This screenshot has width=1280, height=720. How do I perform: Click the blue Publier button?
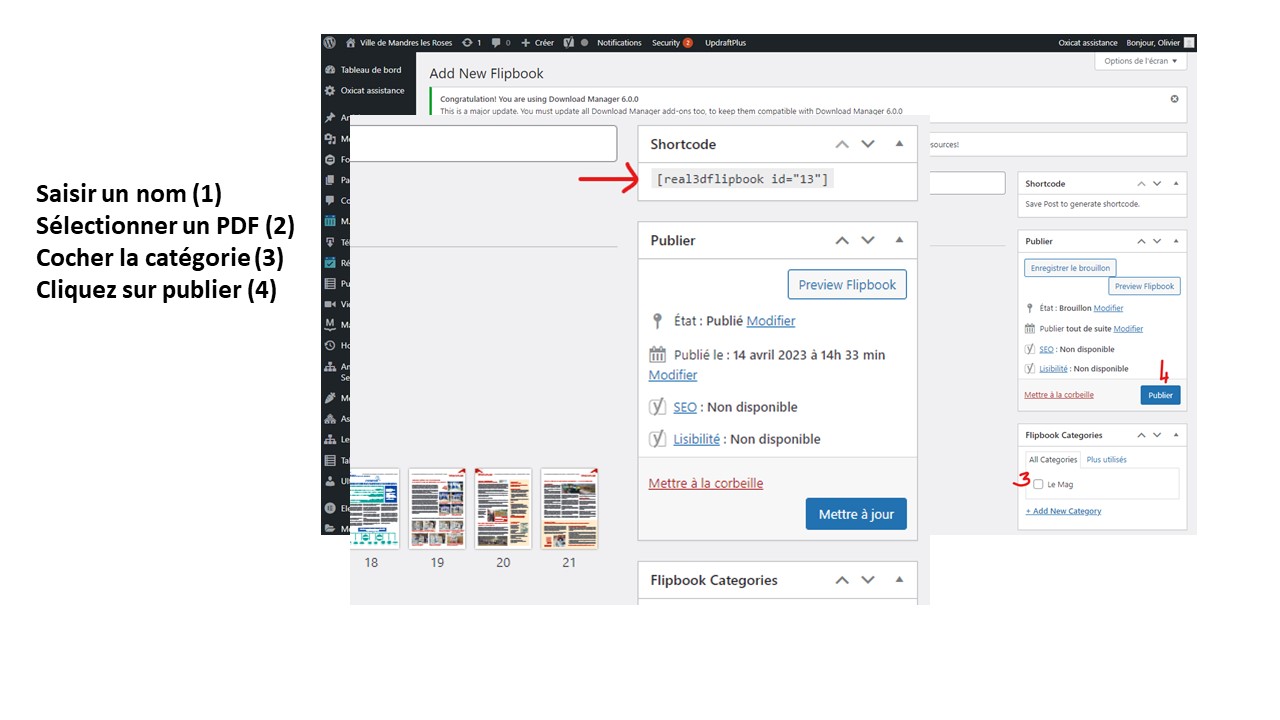[x=1160, y=395]
